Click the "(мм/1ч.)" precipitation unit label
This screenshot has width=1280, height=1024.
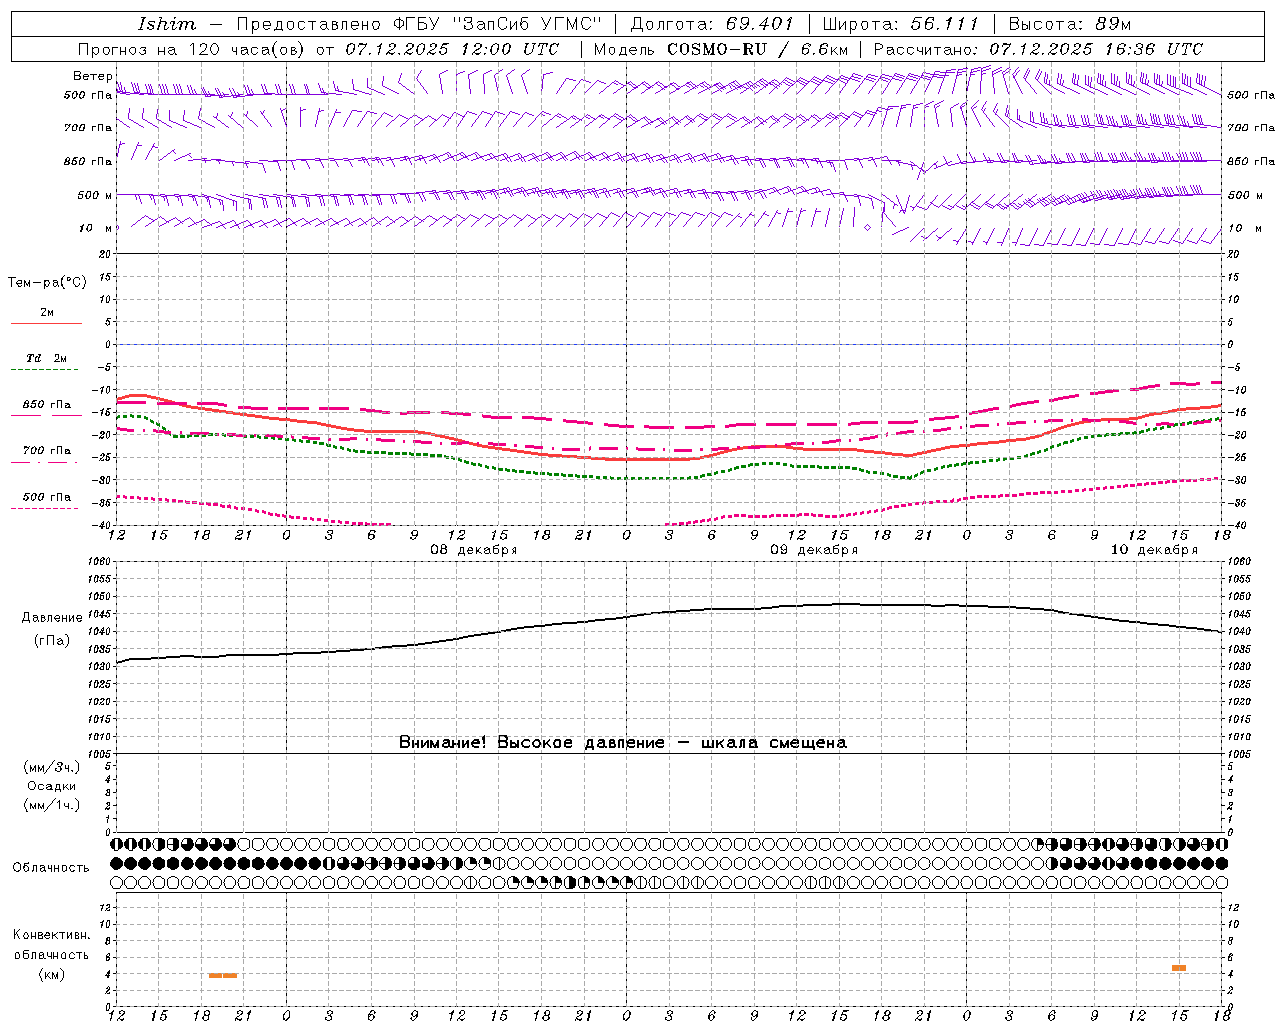click(x=52, y=805)
